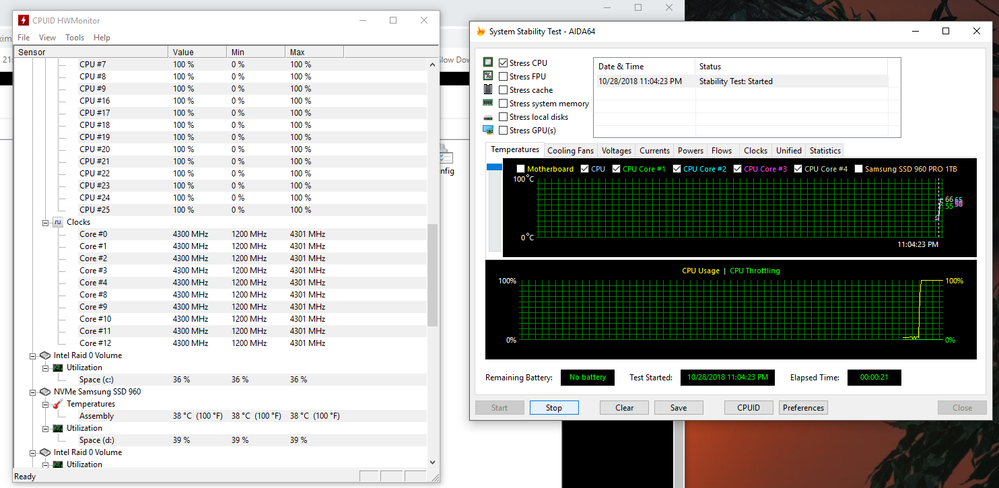The height and width of the screenshot is (488, 999).
Task: Click the thermometer icon of Temperatures node
Action: coord(58,404)
